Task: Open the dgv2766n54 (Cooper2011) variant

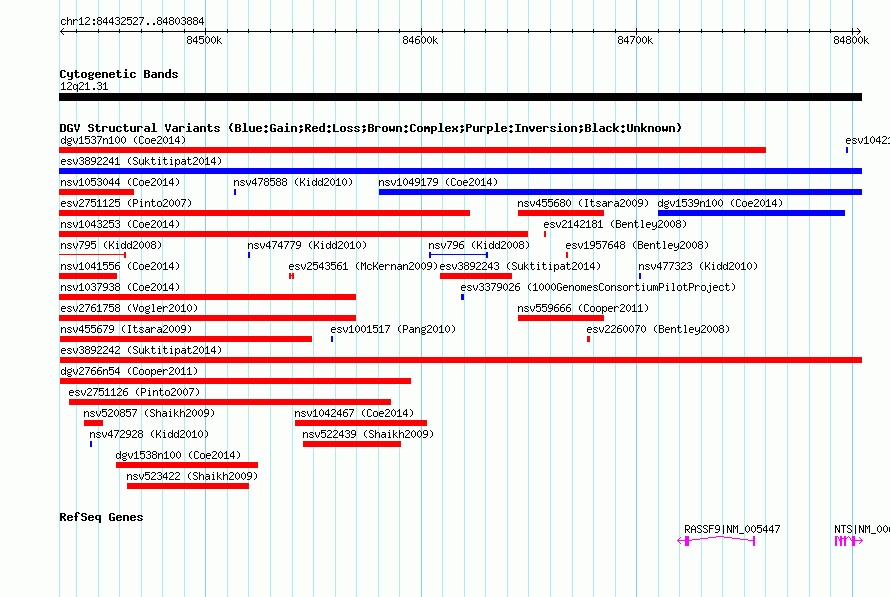Action: tap(129, 371)
